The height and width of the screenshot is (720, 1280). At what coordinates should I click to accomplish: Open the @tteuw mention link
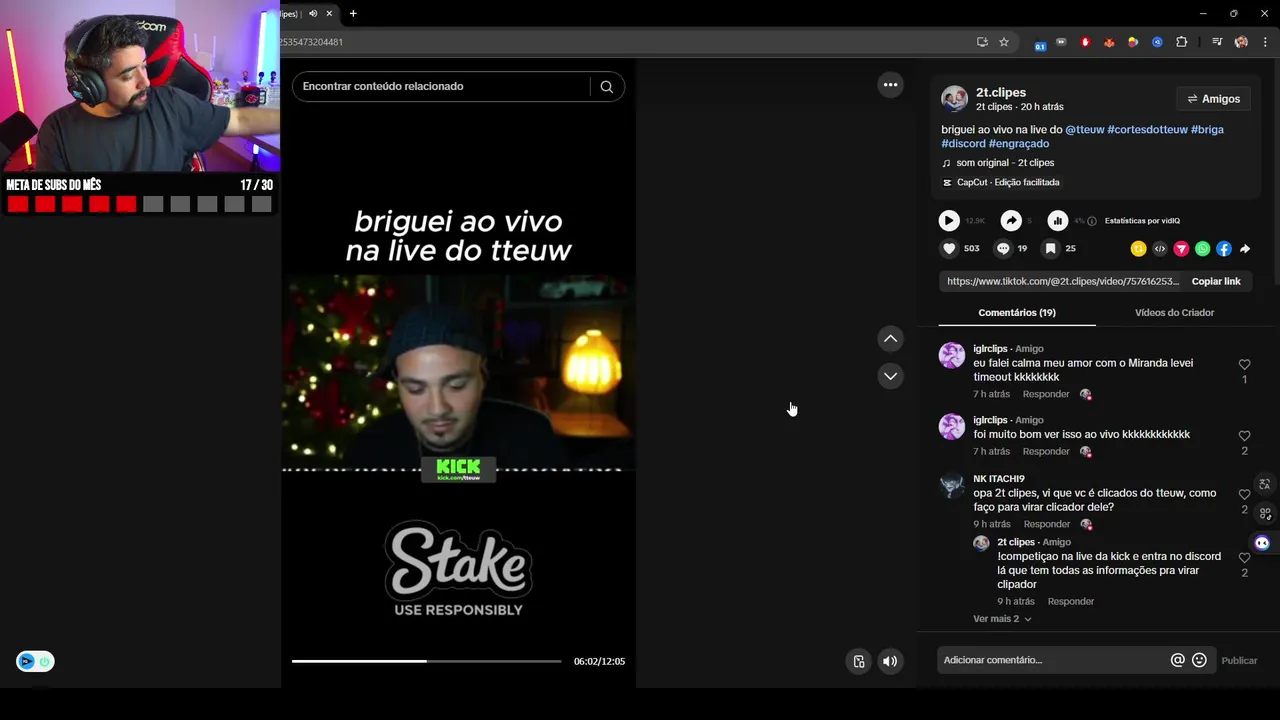pos(1084,130)
